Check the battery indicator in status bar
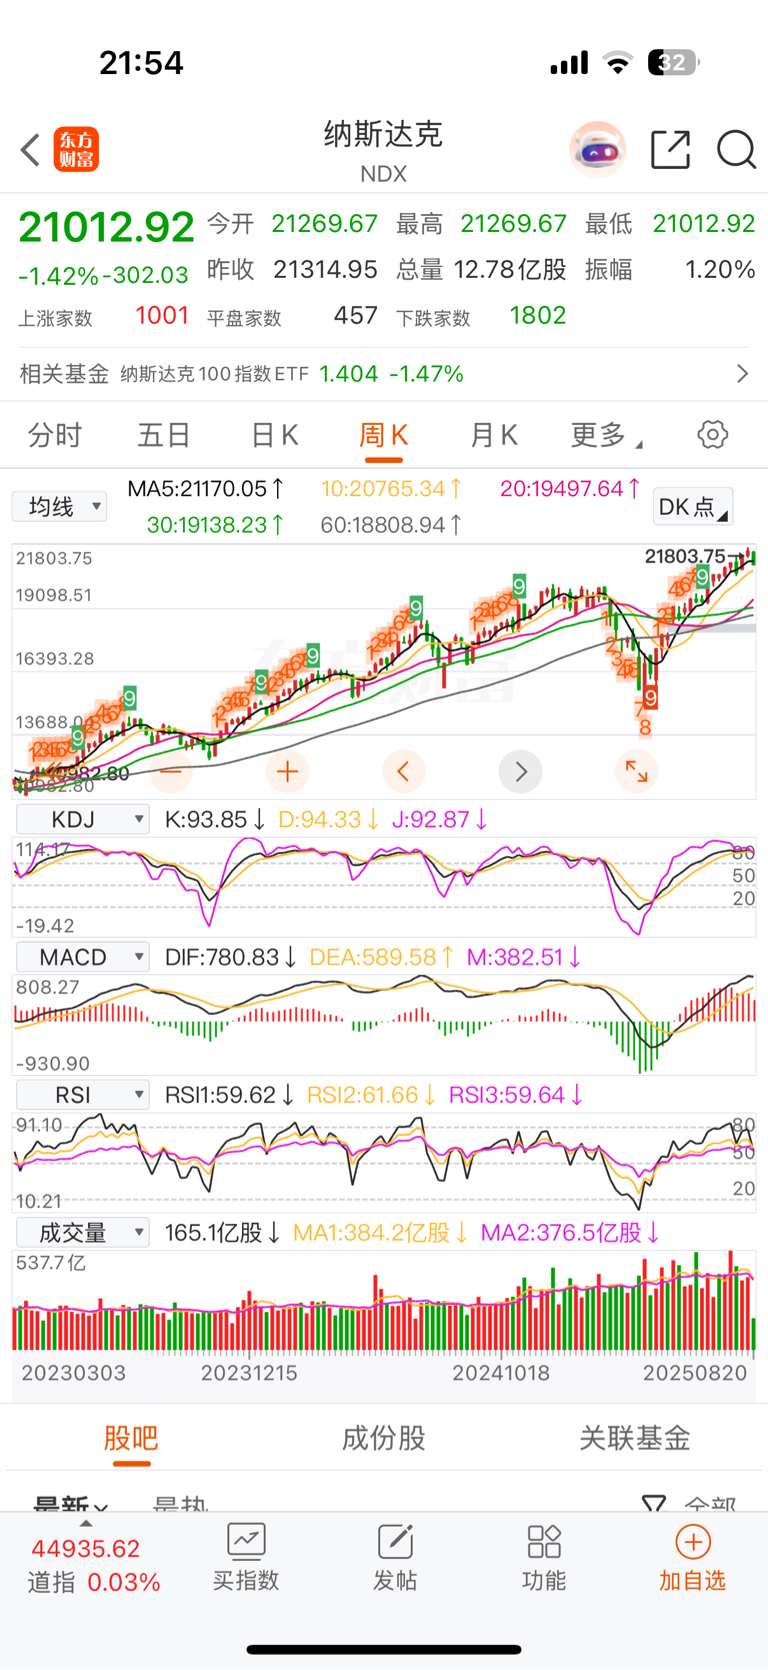The width and height of the screenshot is (768, 1670). (x=673, y=63)
